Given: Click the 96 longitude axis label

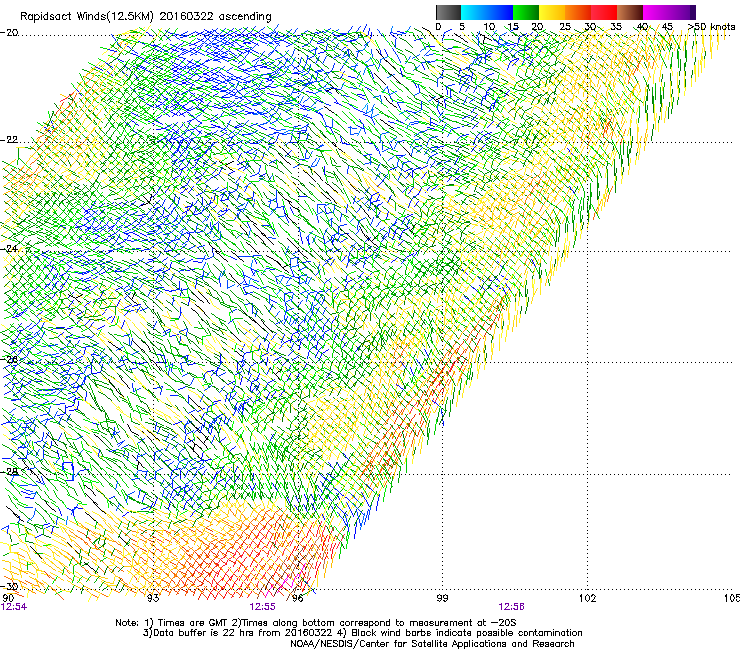Looking at the screenshot, I should (x=297, y=598).
